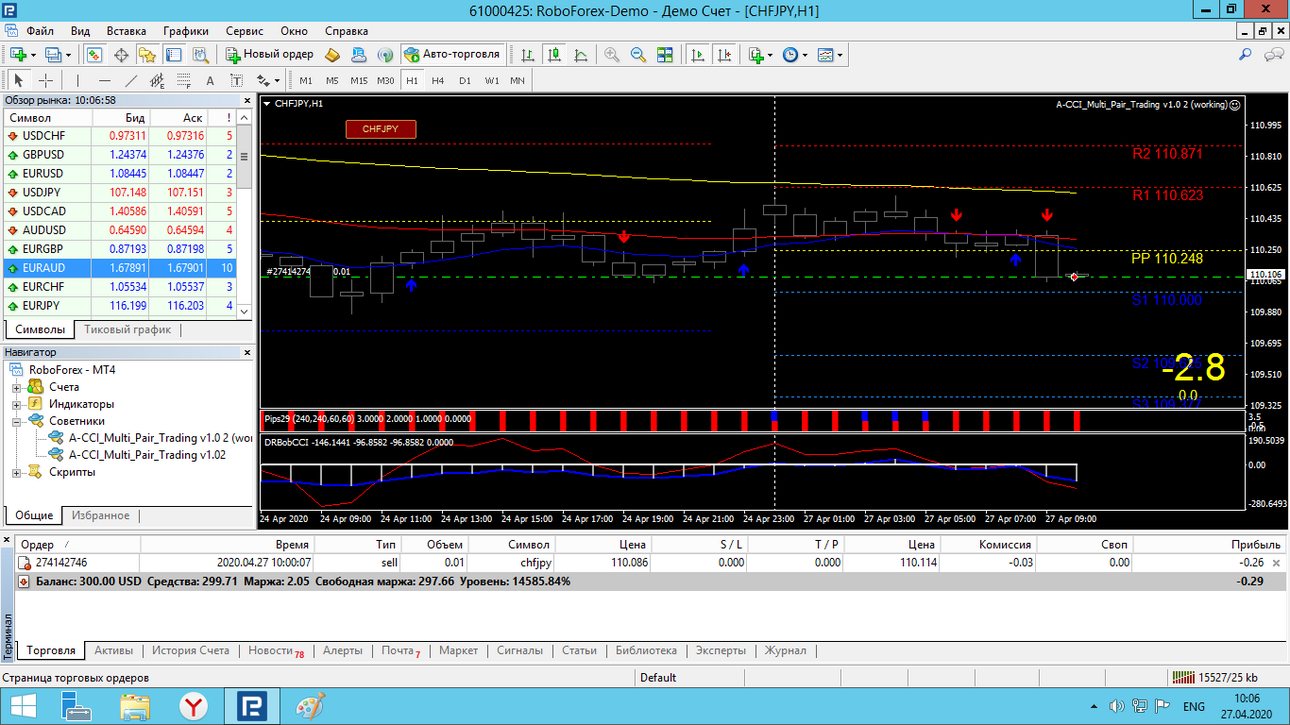The width and height of the screenshot is (1290, 725).
Task: Switch chart to bar chart type
Action: pyautogui.click(x=528, y=54)
